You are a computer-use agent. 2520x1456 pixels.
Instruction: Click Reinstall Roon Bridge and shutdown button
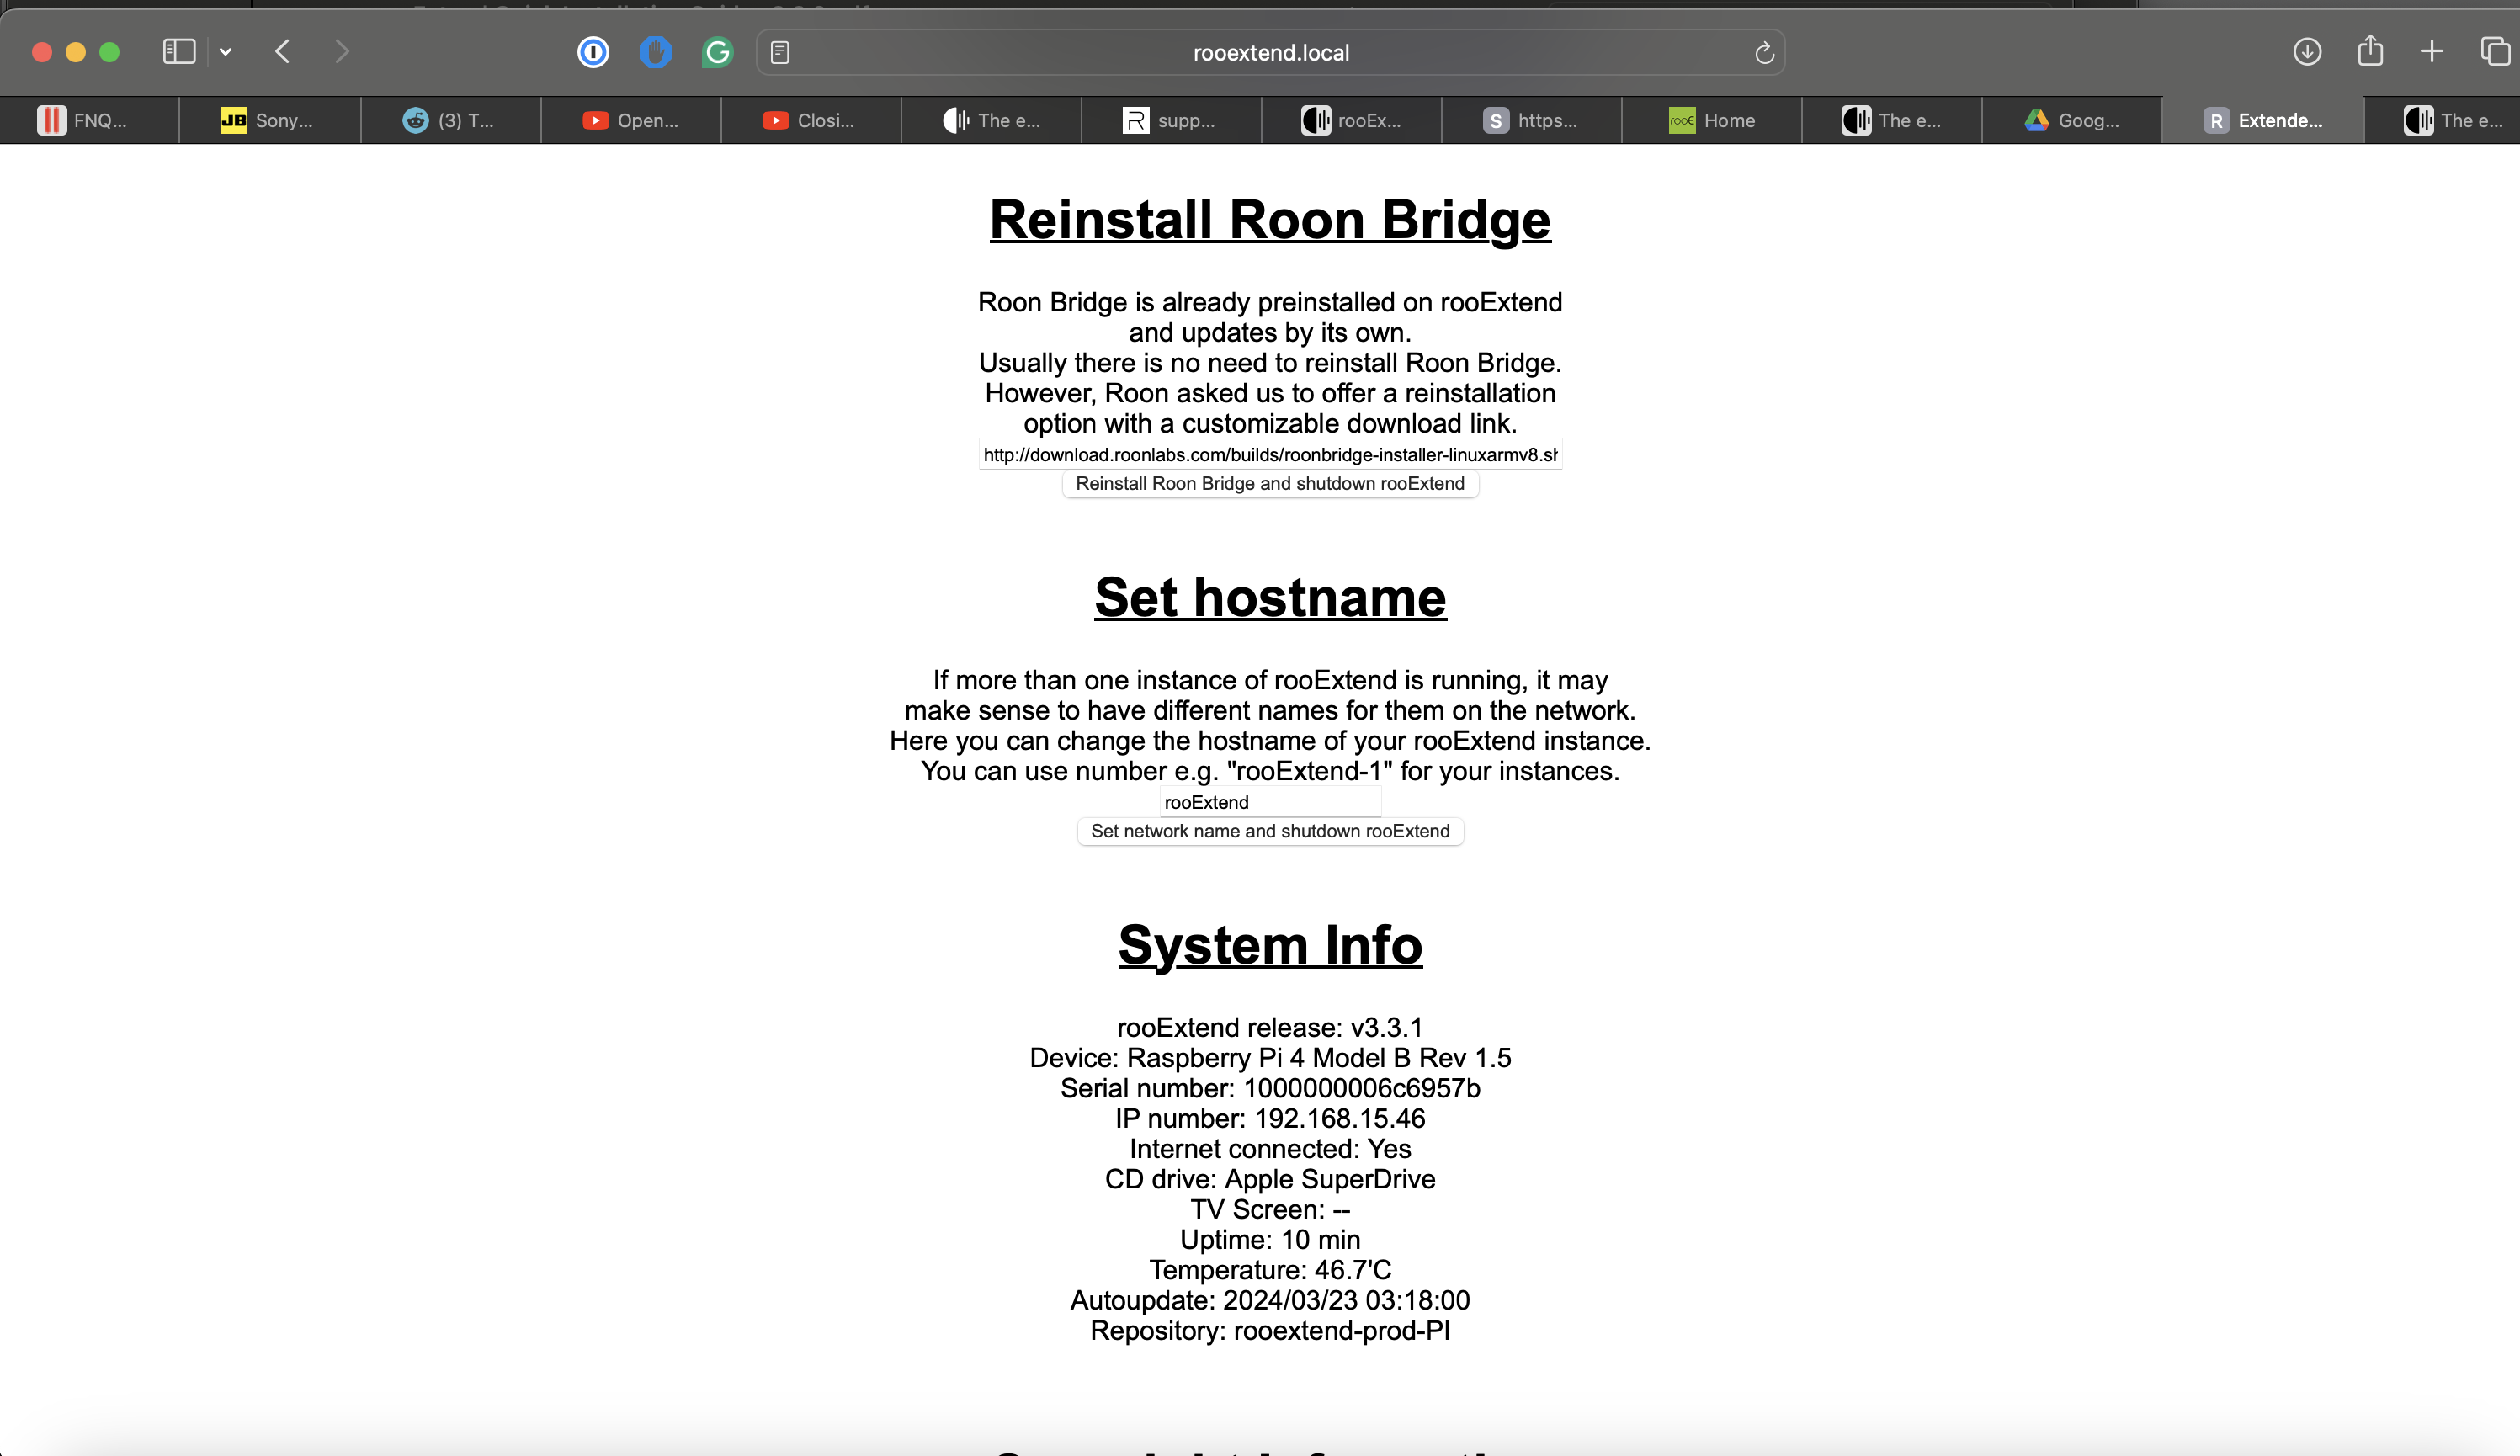coord(1269,484)
